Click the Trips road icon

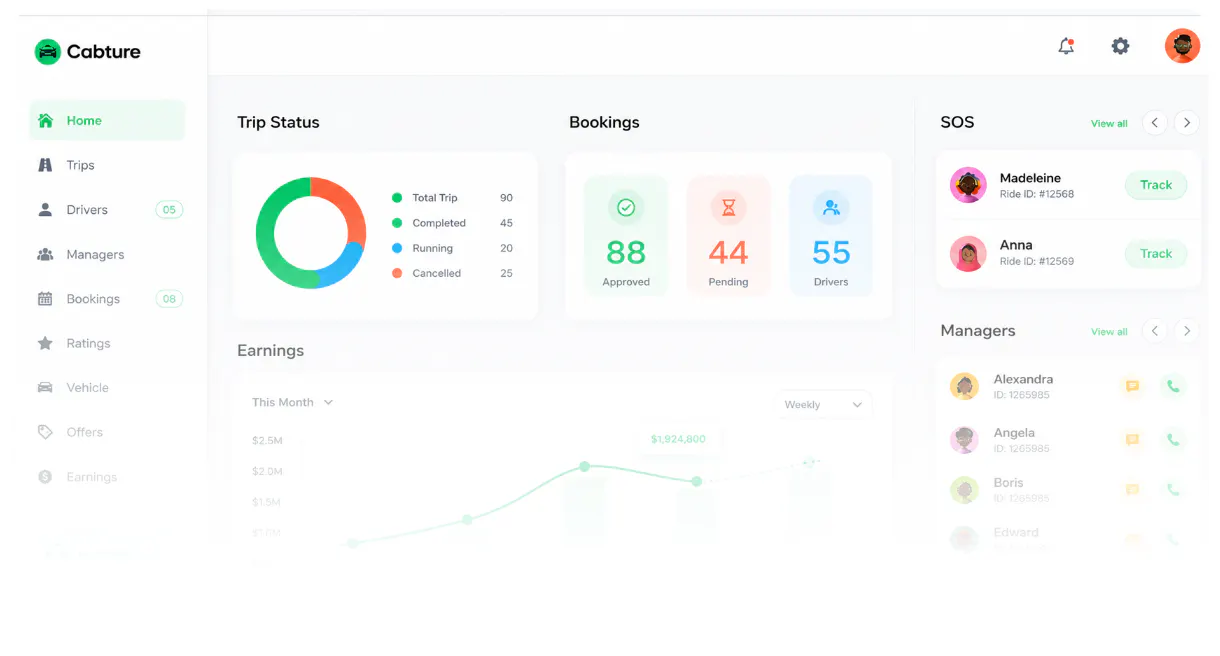point(45,165)
